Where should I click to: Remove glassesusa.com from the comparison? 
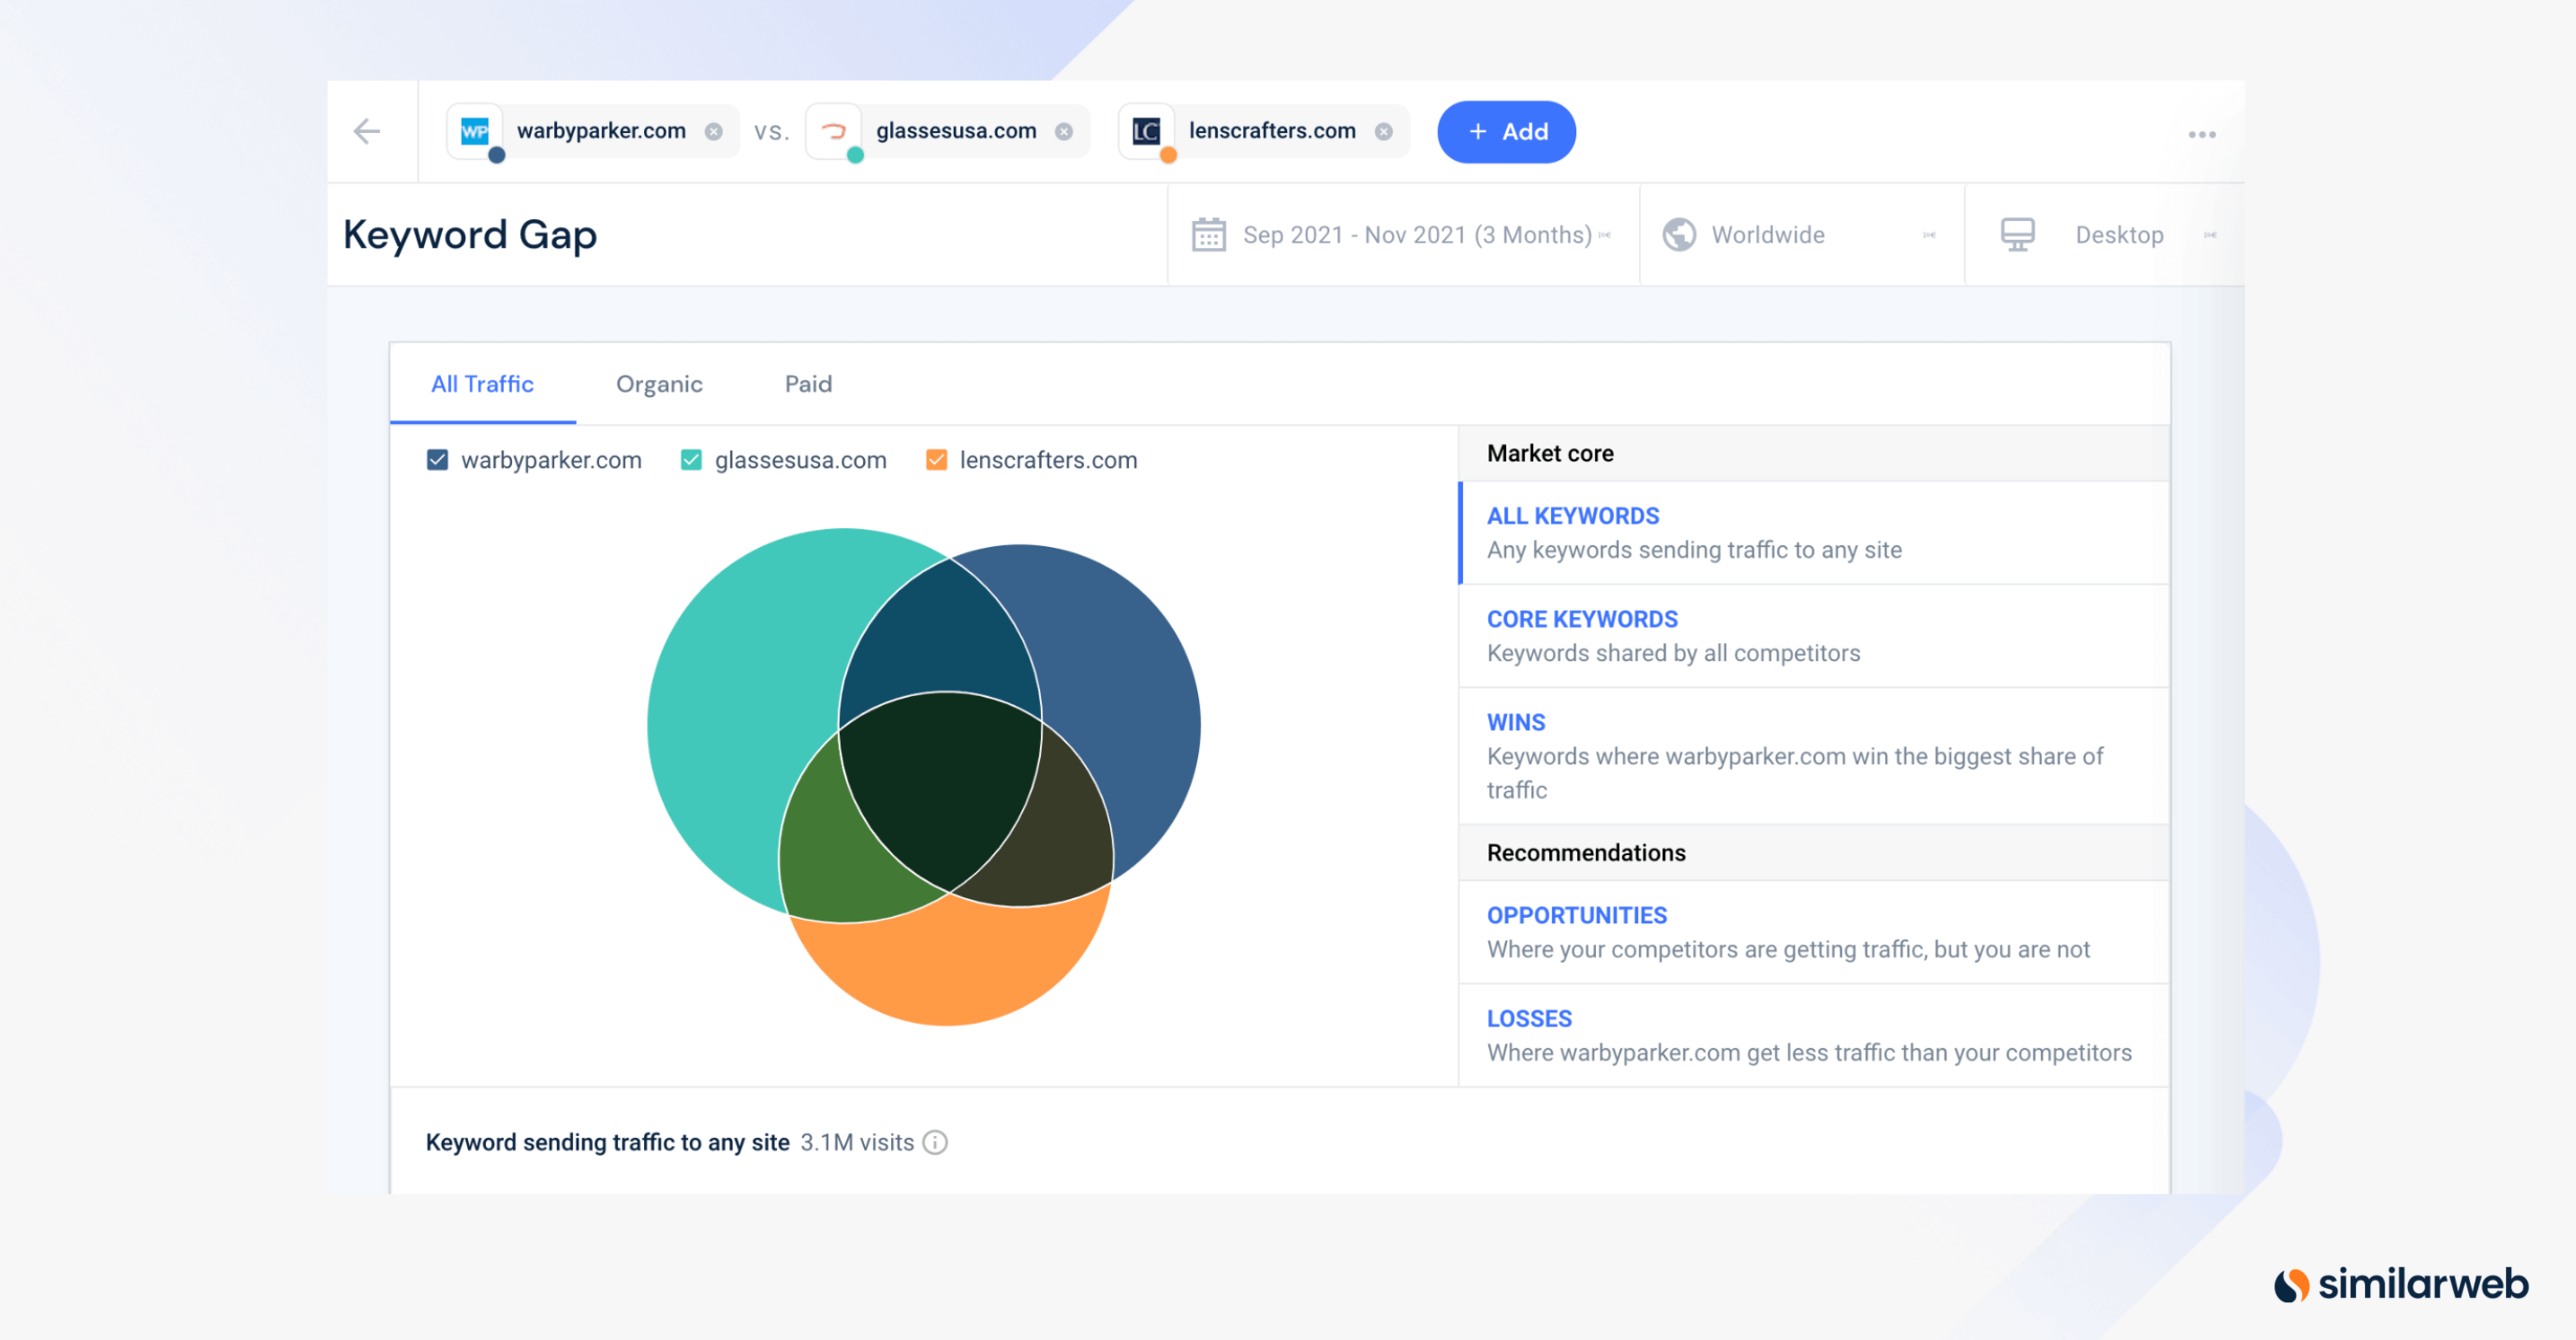coord(1064,131)
